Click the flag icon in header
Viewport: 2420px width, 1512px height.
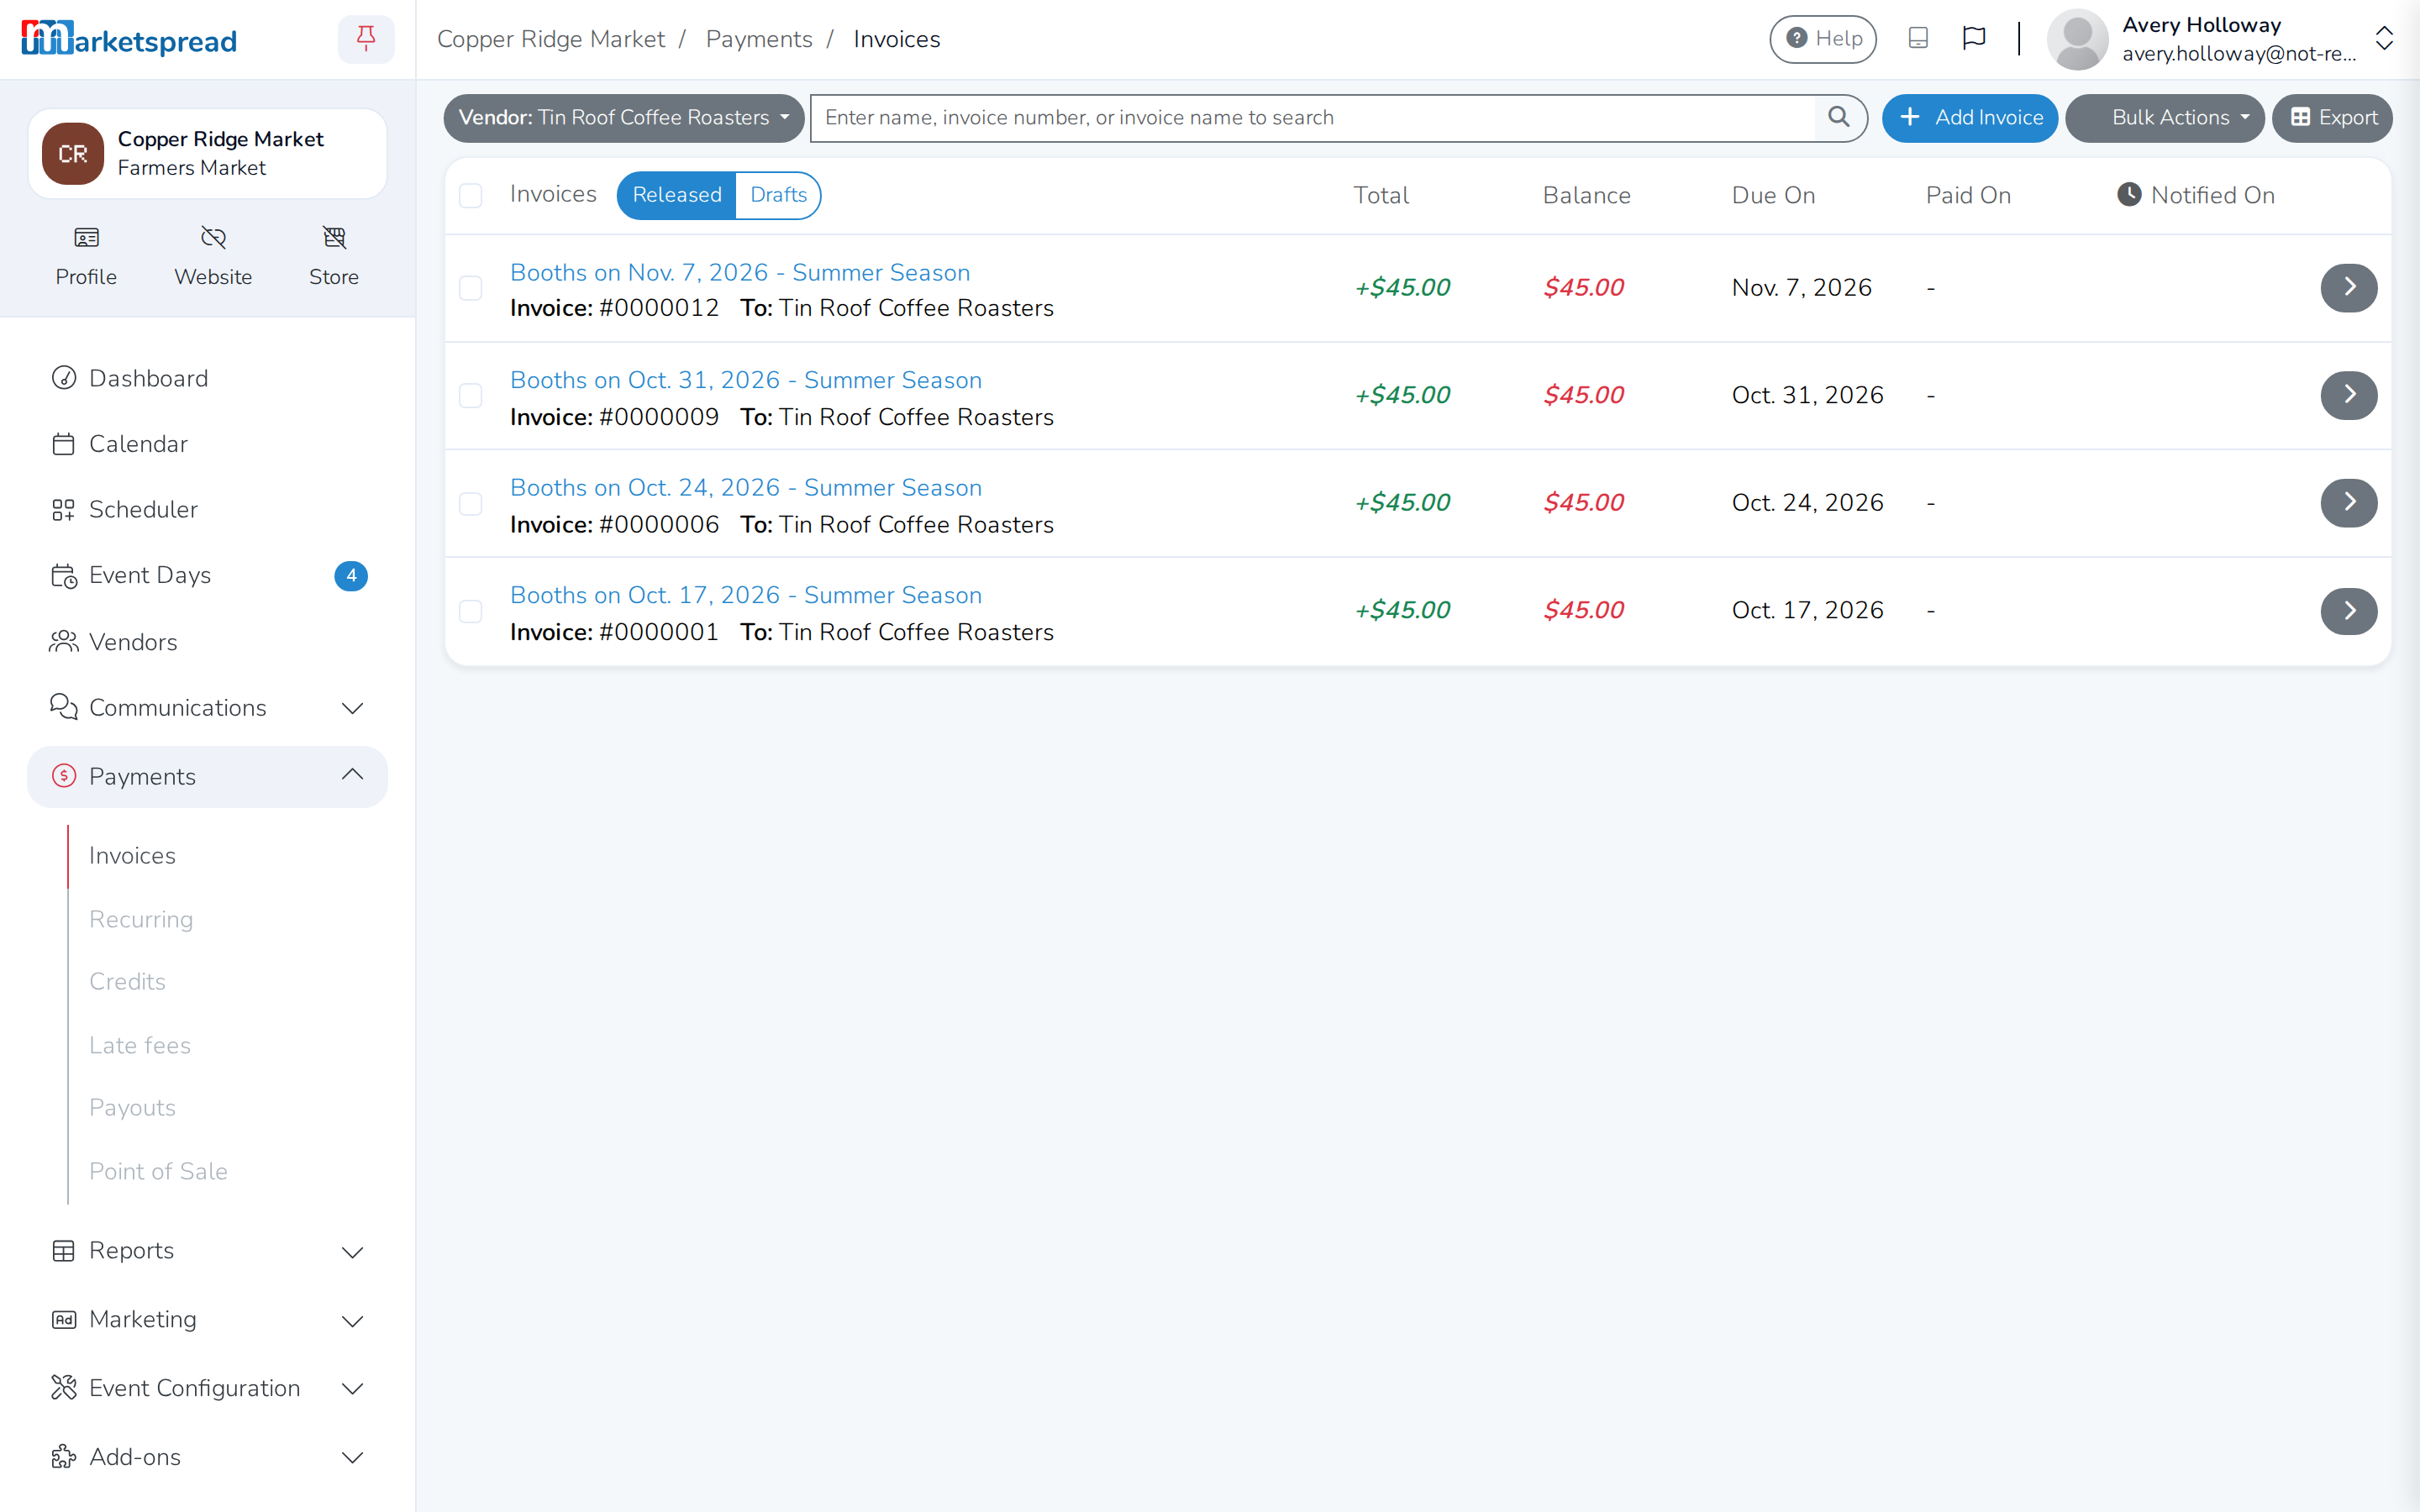(x=1974, y=38)
